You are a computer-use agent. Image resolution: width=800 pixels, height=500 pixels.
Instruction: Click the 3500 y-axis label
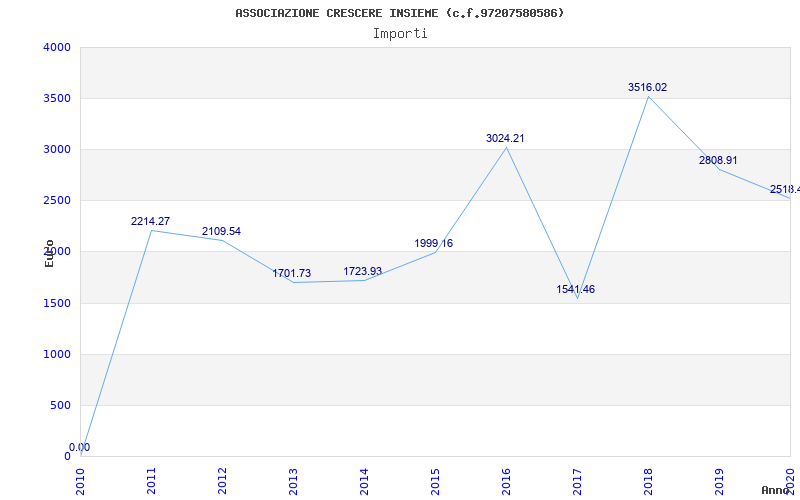pos(57,98)
